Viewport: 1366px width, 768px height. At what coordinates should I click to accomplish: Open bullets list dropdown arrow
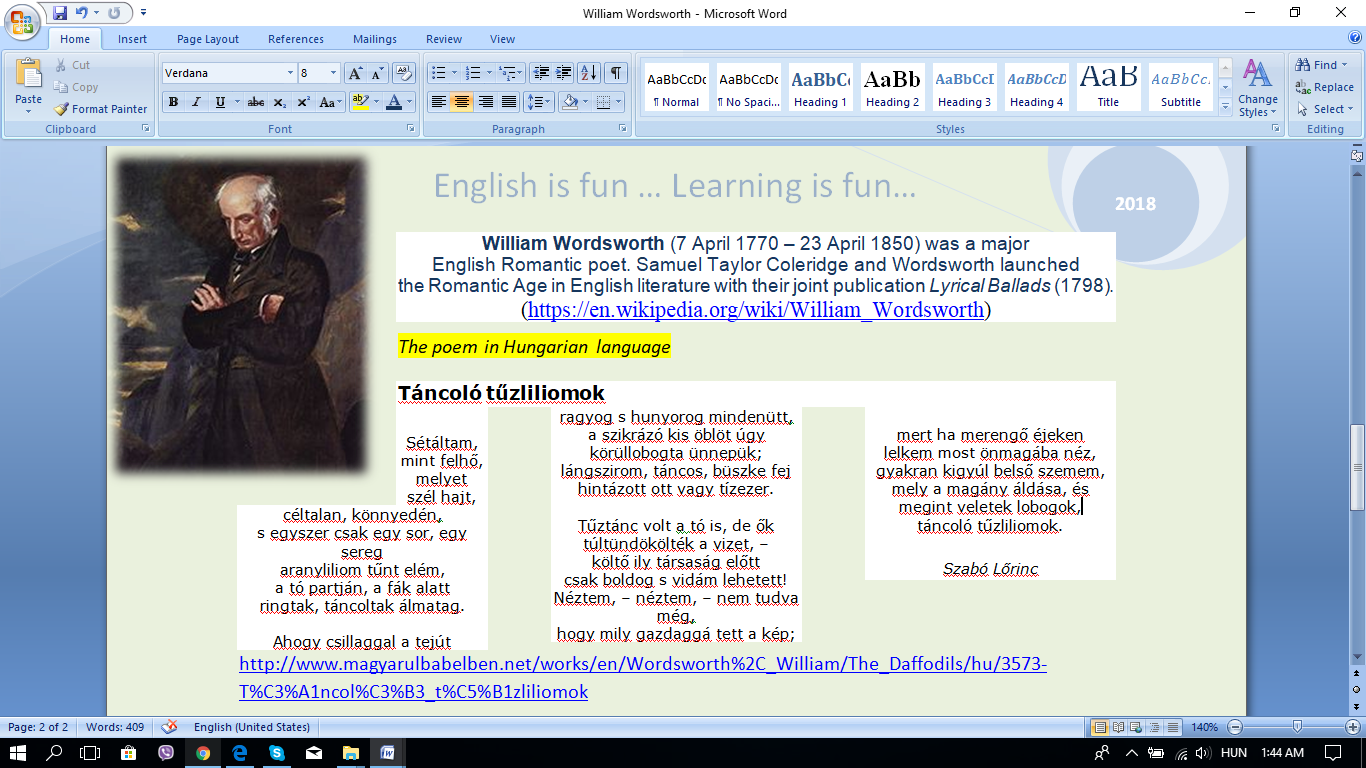[x=454, y=73]
